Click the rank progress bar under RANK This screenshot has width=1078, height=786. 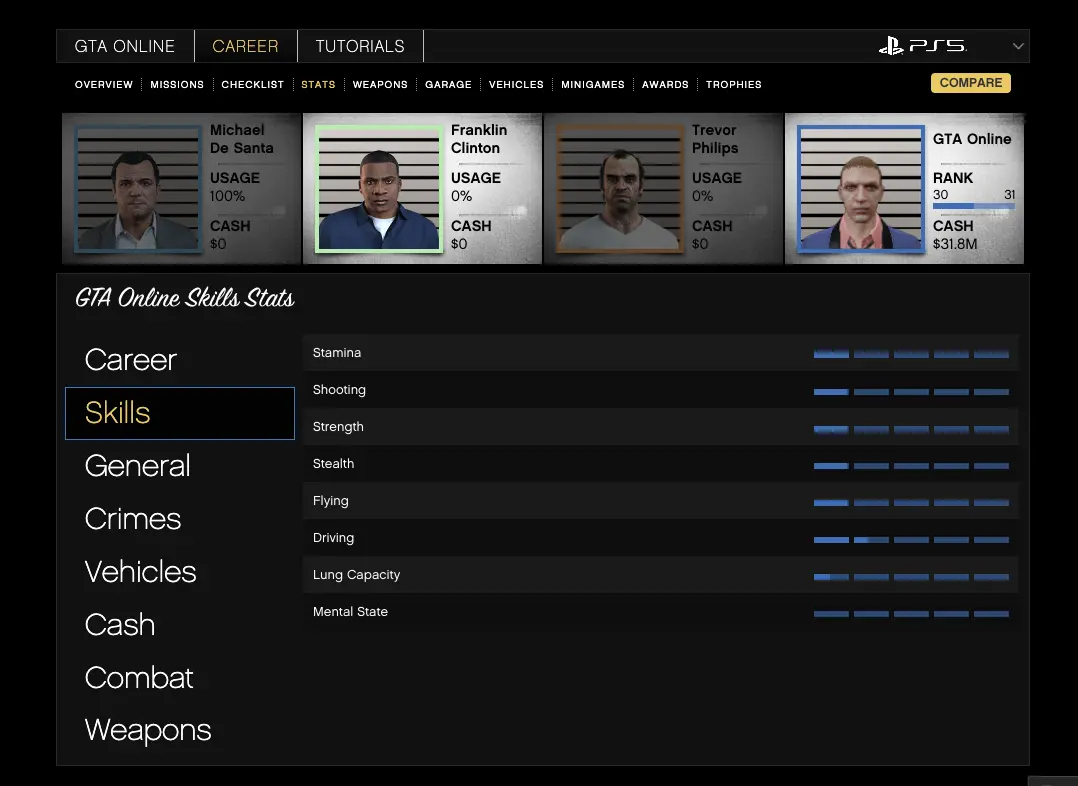click(x=973, y=206)
